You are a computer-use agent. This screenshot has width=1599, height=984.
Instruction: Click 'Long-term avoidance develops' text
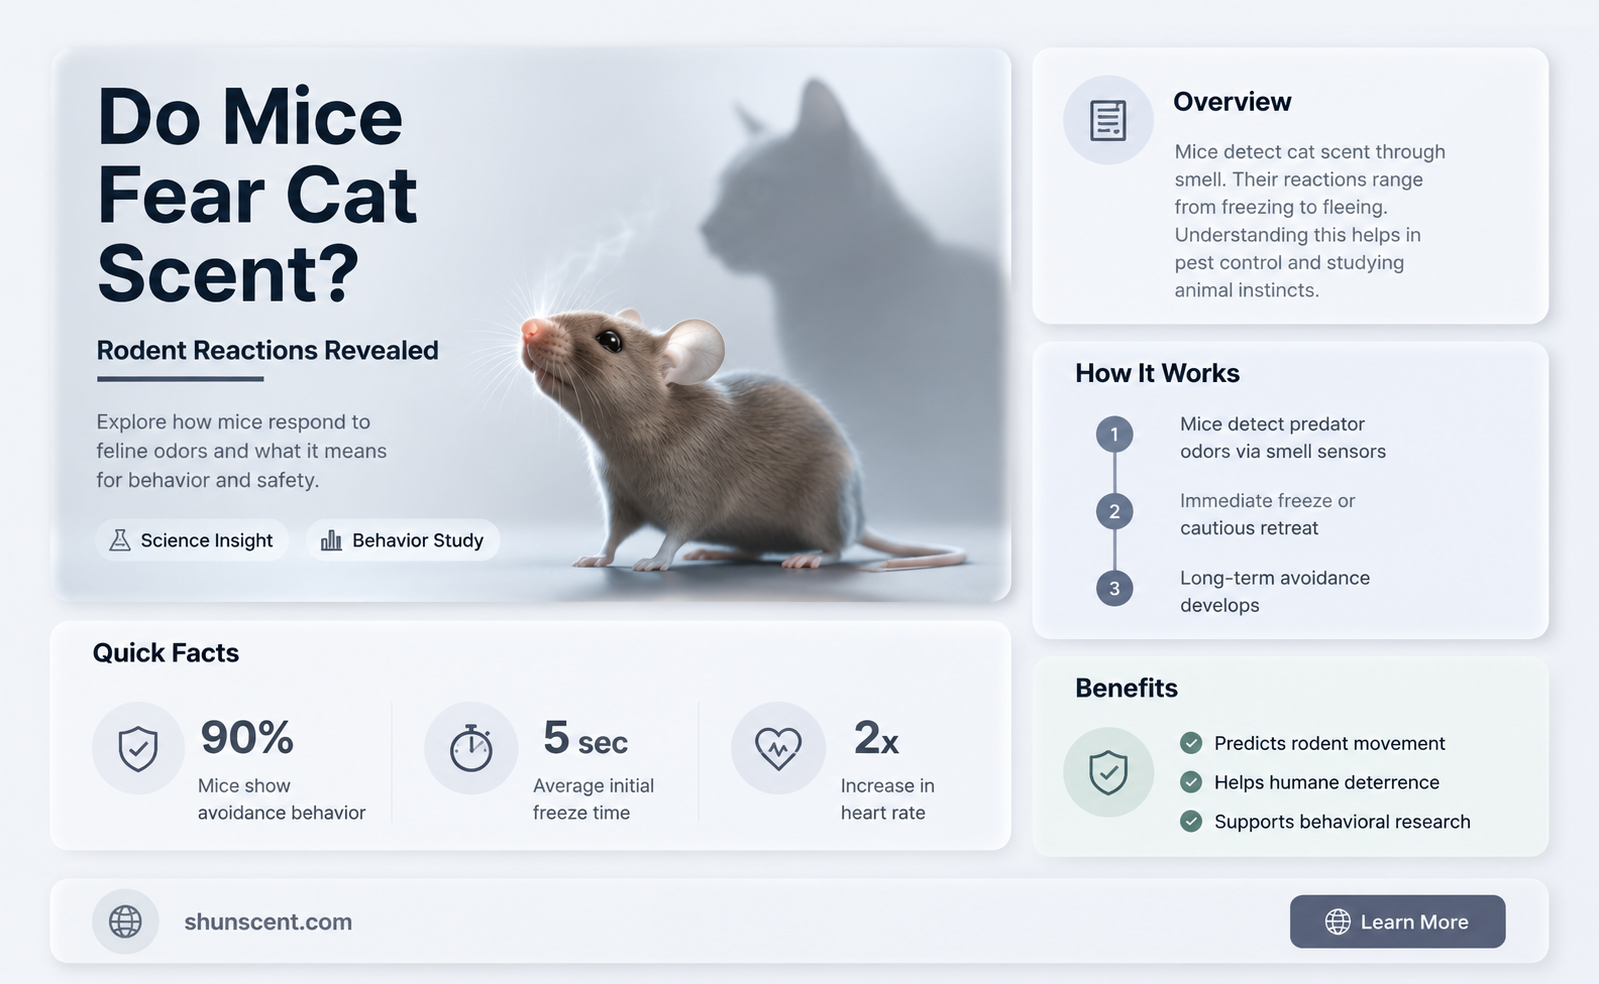pos(1275,591)
